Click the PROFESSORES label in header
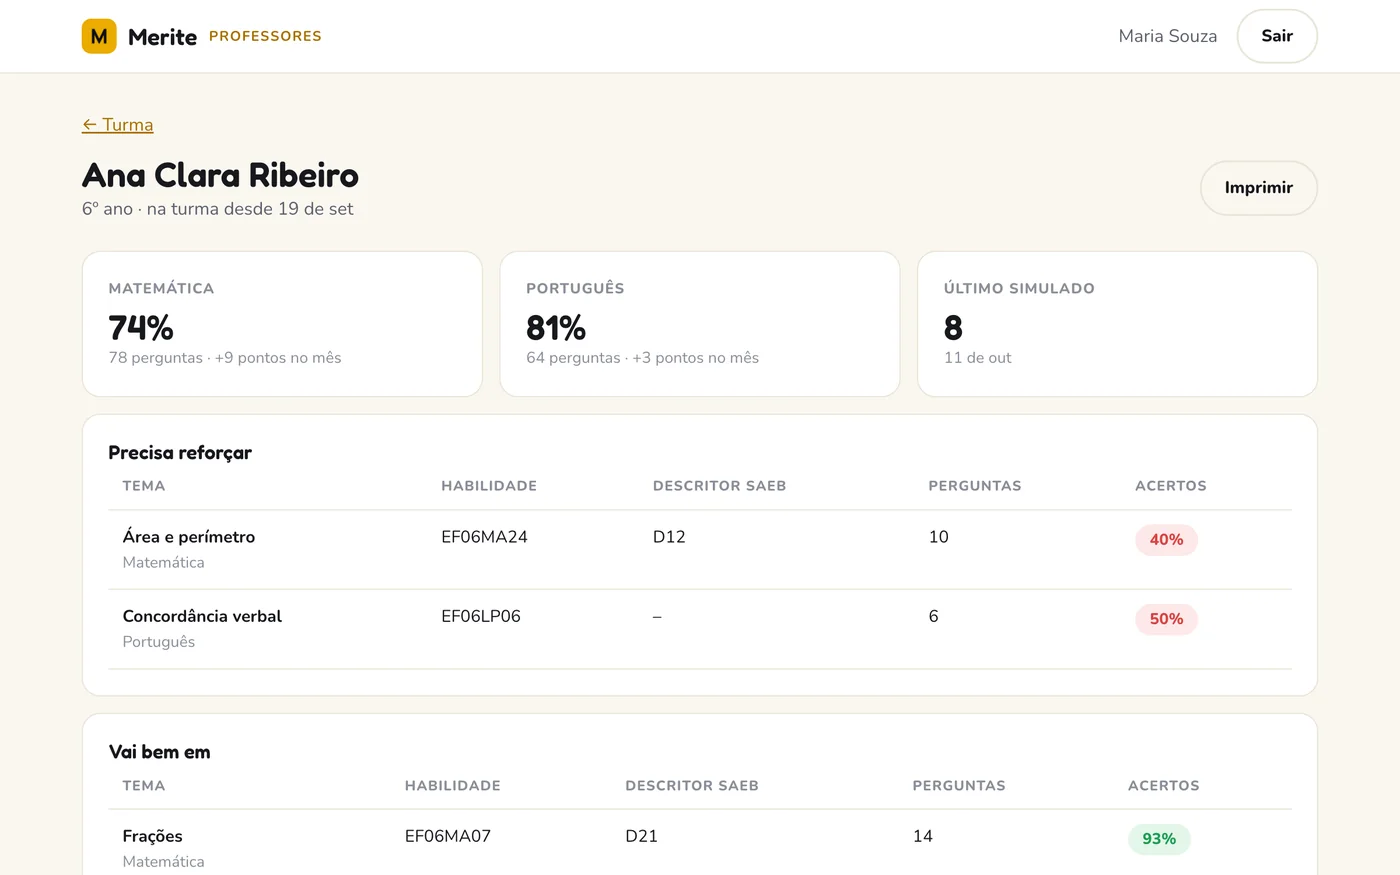The width and height of the screenshot is (1400, 875). 265,36
